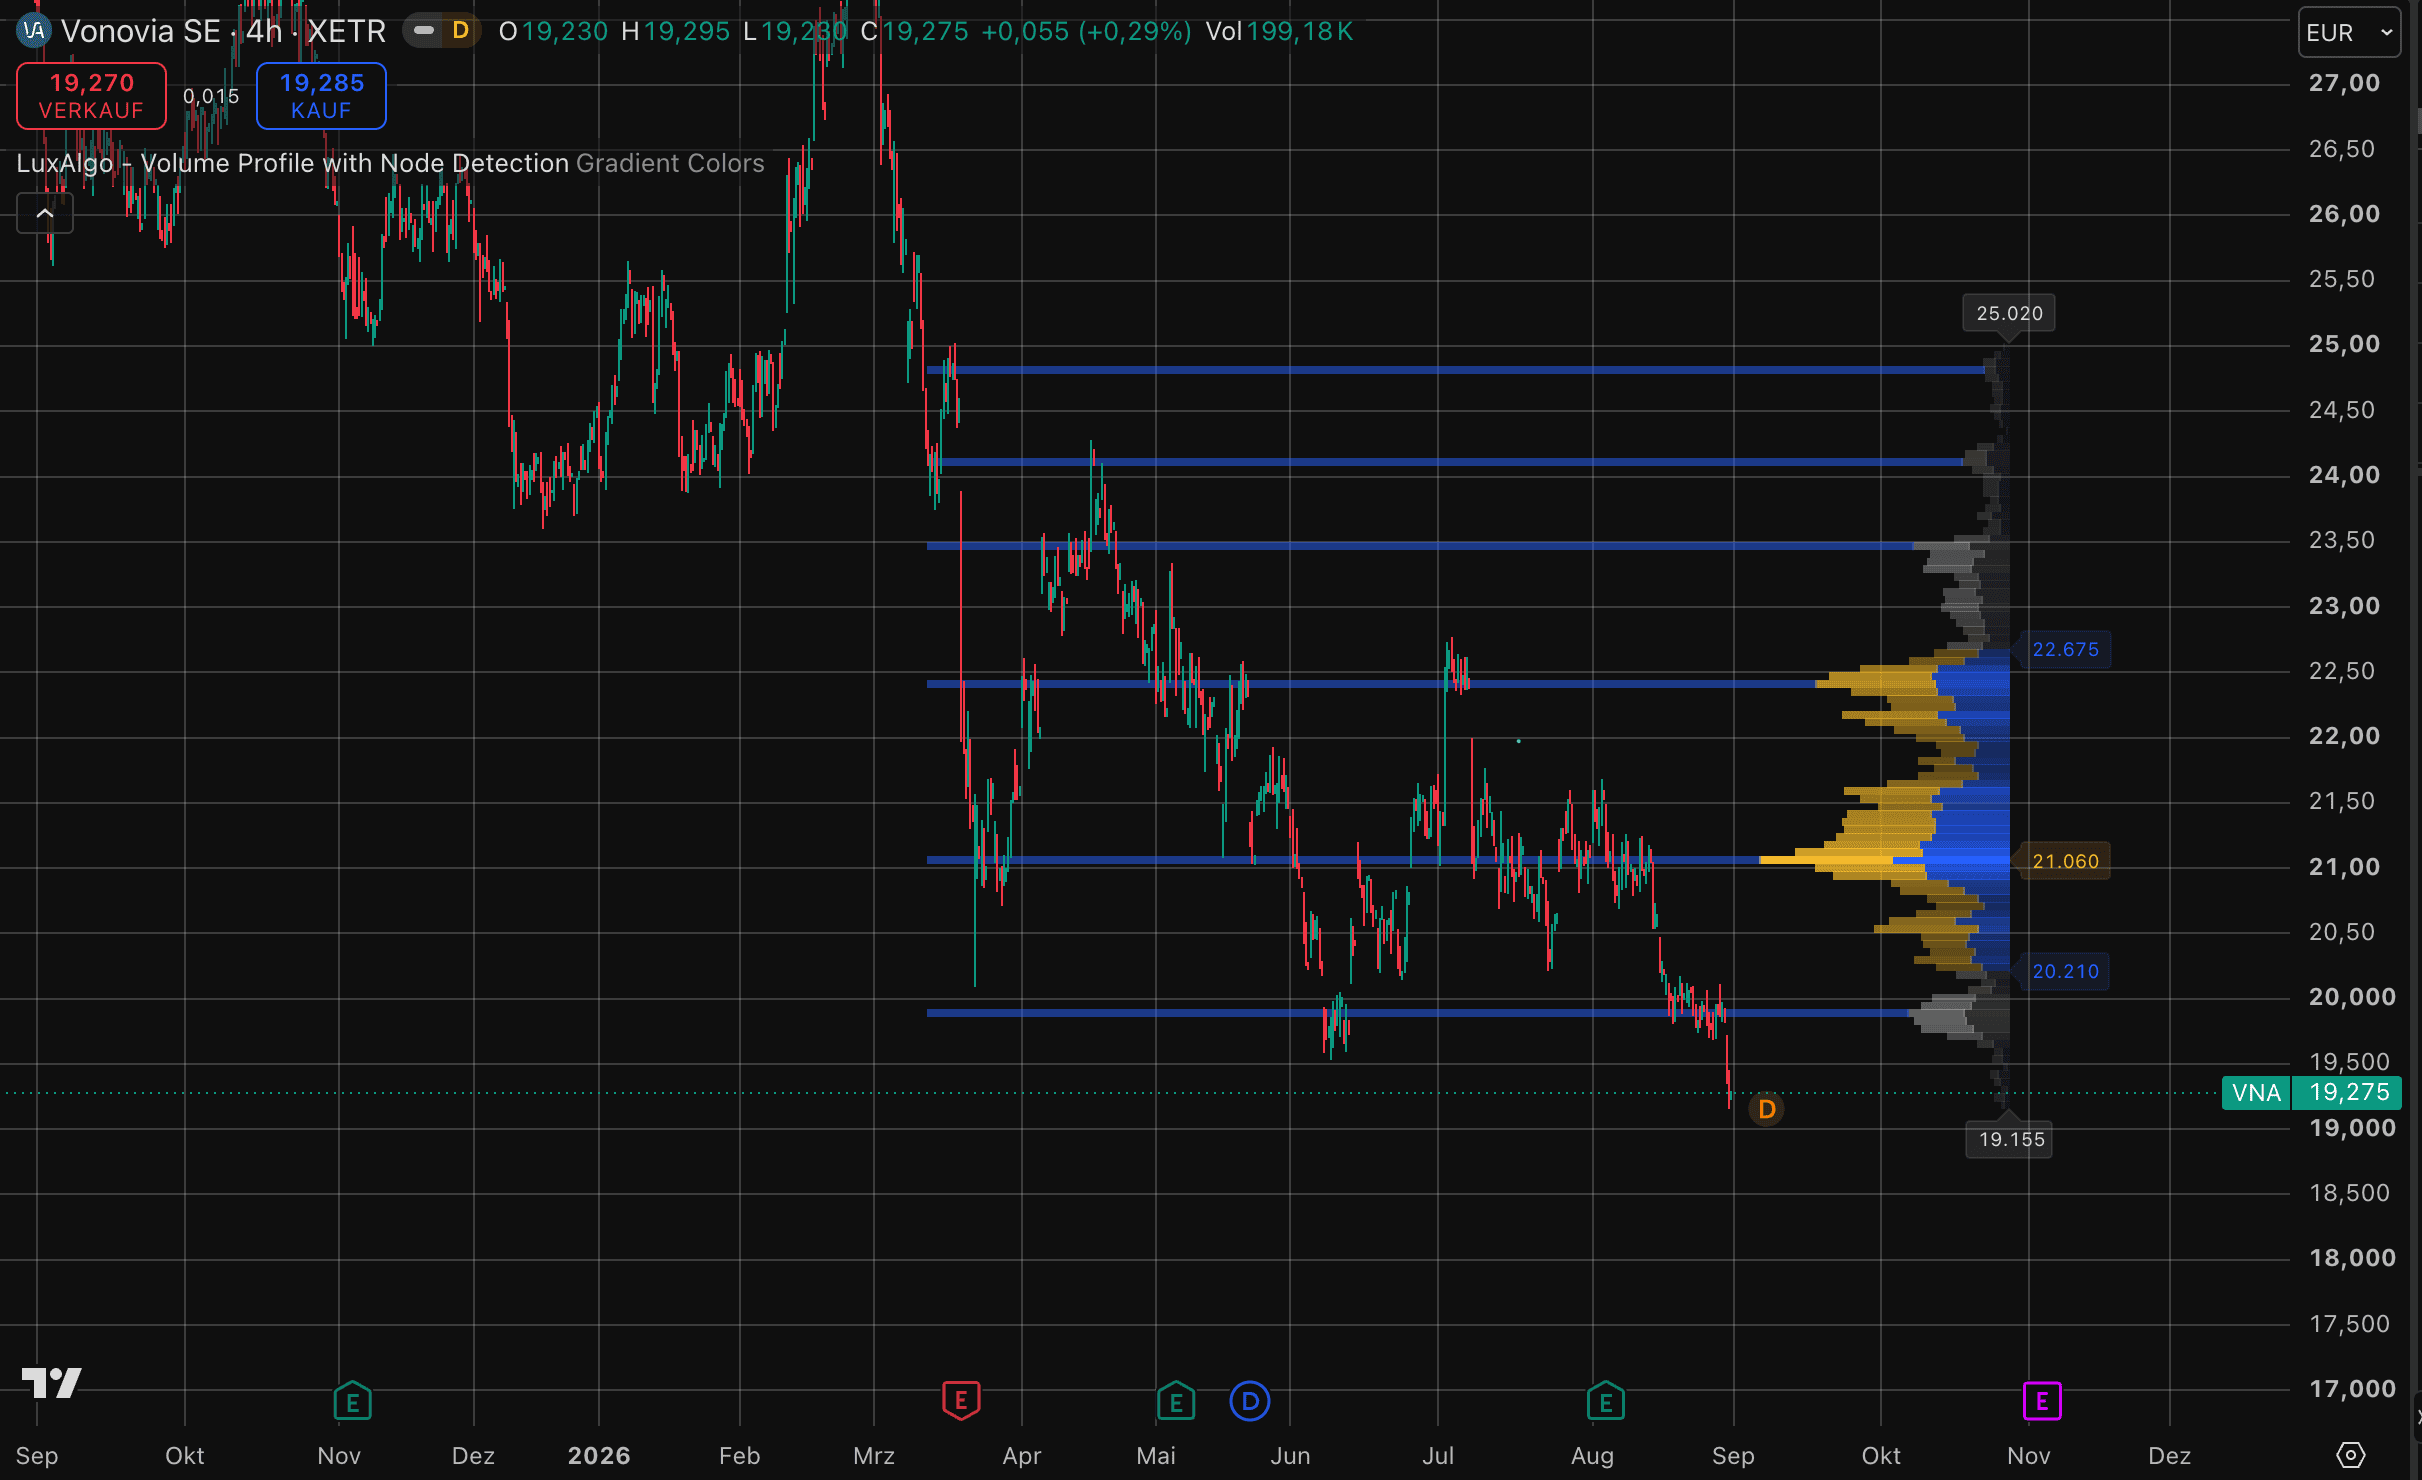2422x1480 pixels.
Task: Open the blue dividend D marker
Action: tap(1250, 1401)
